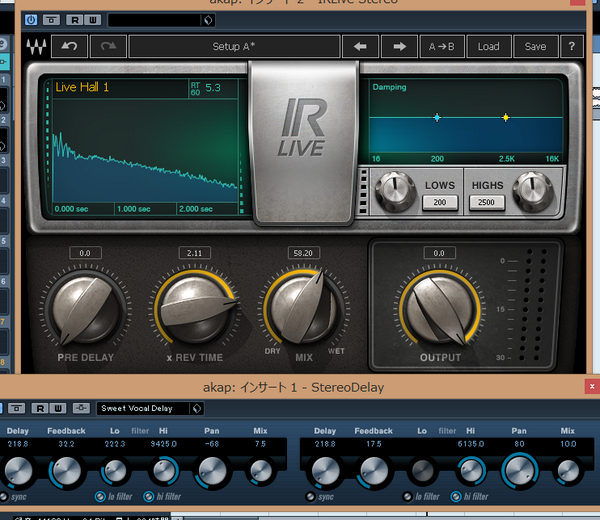
Task: Enable Write automation (W) in StereoDelay
Action: tap(58, 408)
